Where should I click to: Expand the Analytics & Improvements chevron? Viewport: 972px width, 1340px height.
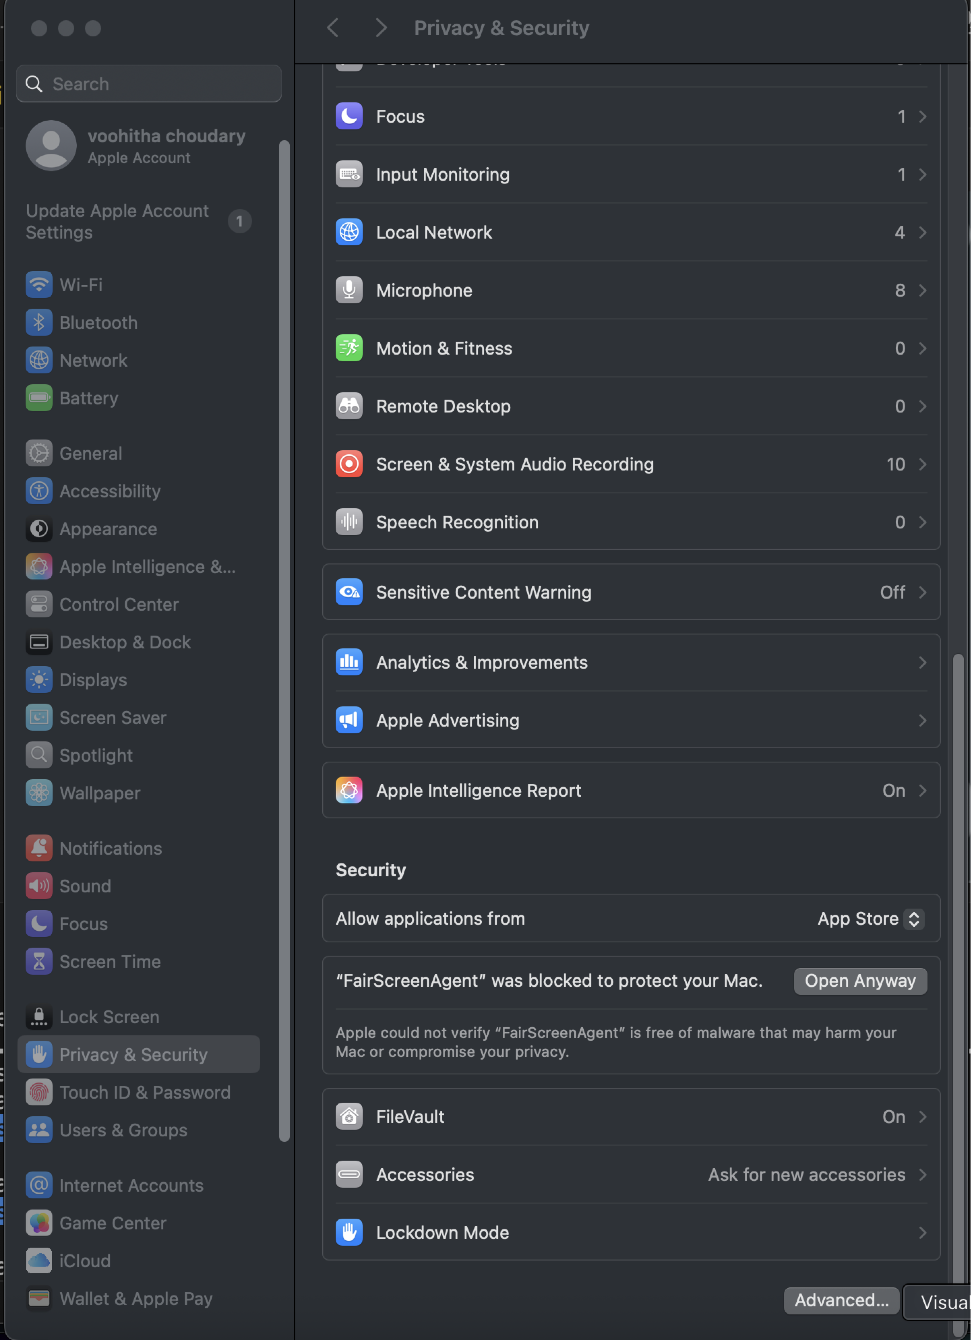click(922, 663)
